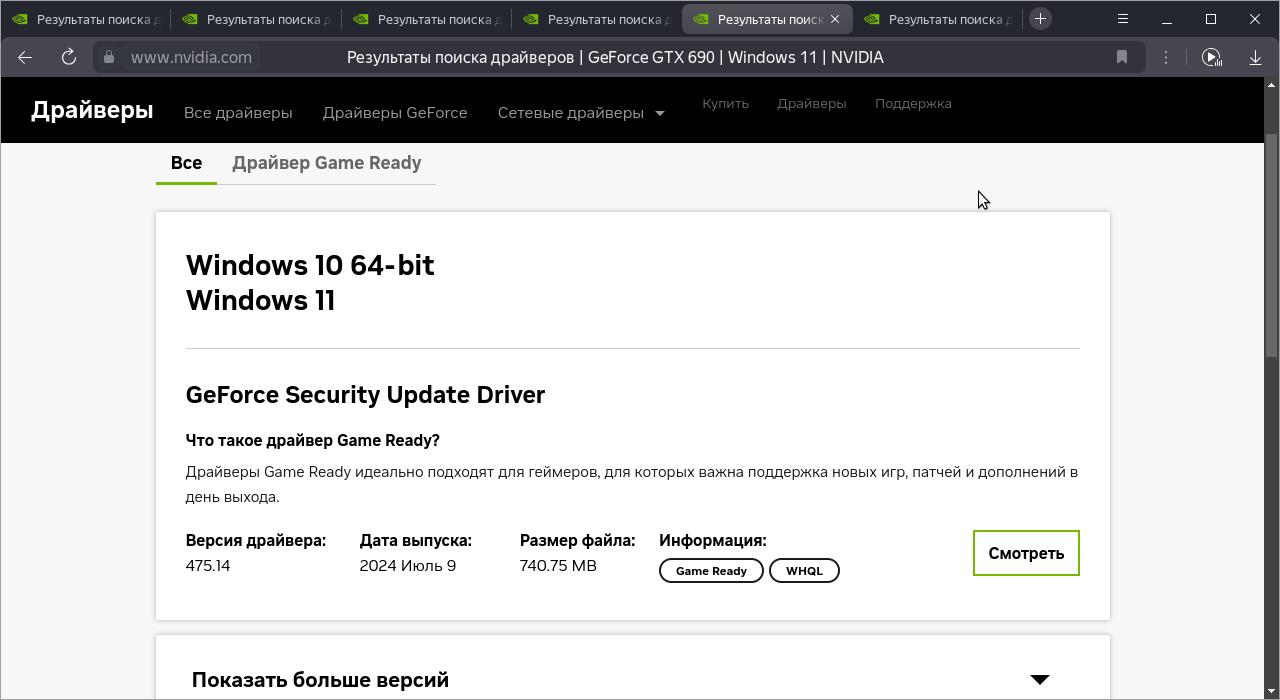Open the grey Драйверы top link
This screenshot has width=1280, height=700.
point(811,103)
